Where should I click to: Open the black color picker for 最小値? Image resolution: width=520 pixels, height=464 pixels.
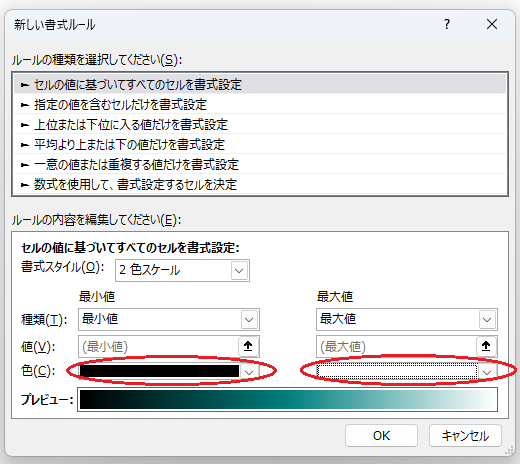point(169,371)
